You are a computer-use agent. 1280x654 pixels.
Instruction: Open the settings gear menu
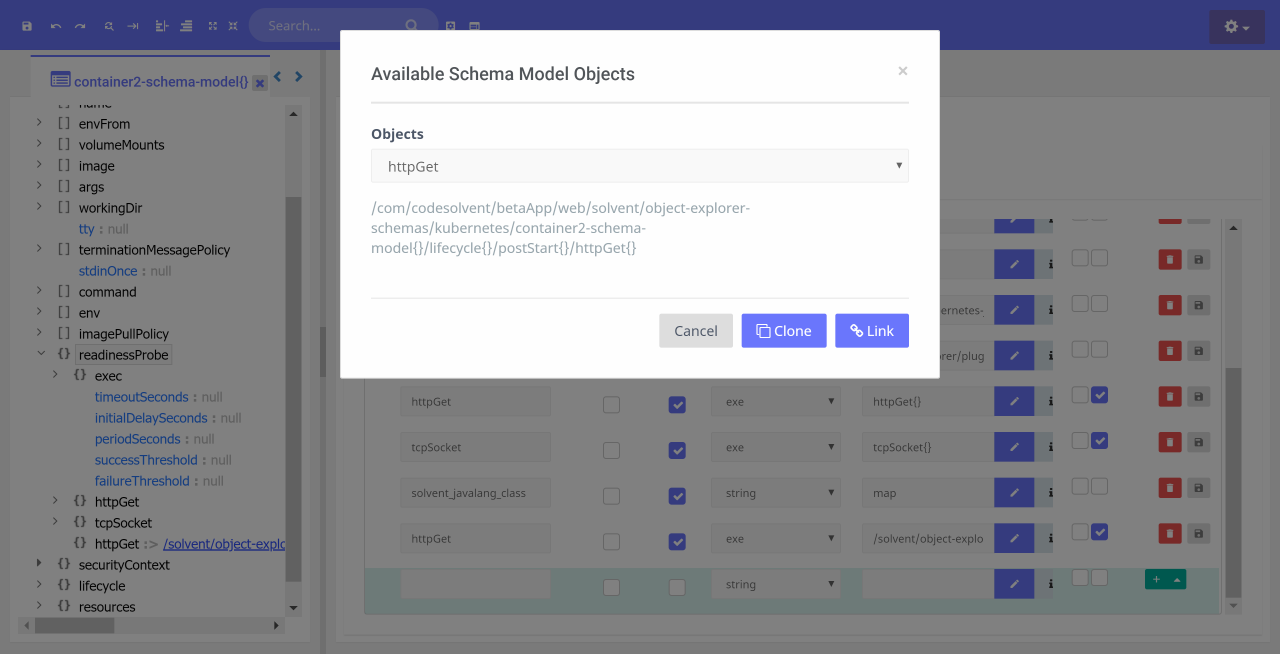[x=1236, y=26]
